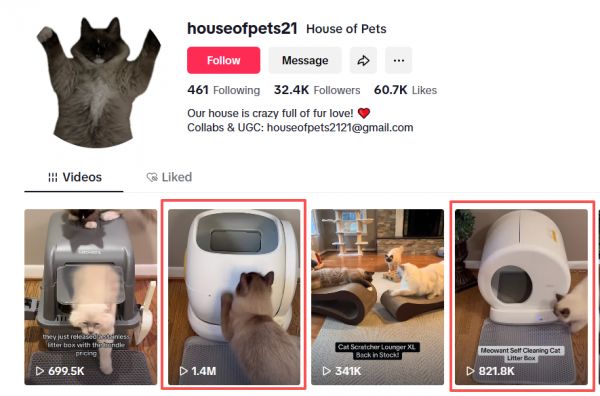Follow the houseofpets21 account
Screen dimensions: 600x396
(x=223, y=60)
